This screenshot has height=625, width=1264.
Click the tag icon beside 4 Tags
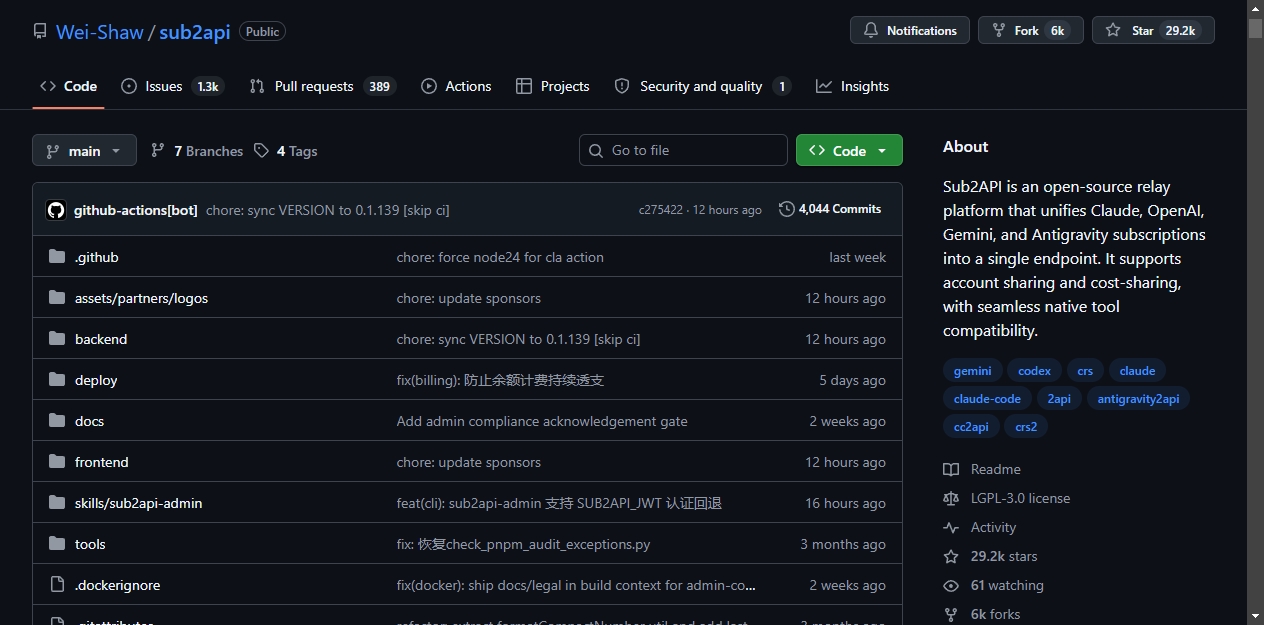261,150
